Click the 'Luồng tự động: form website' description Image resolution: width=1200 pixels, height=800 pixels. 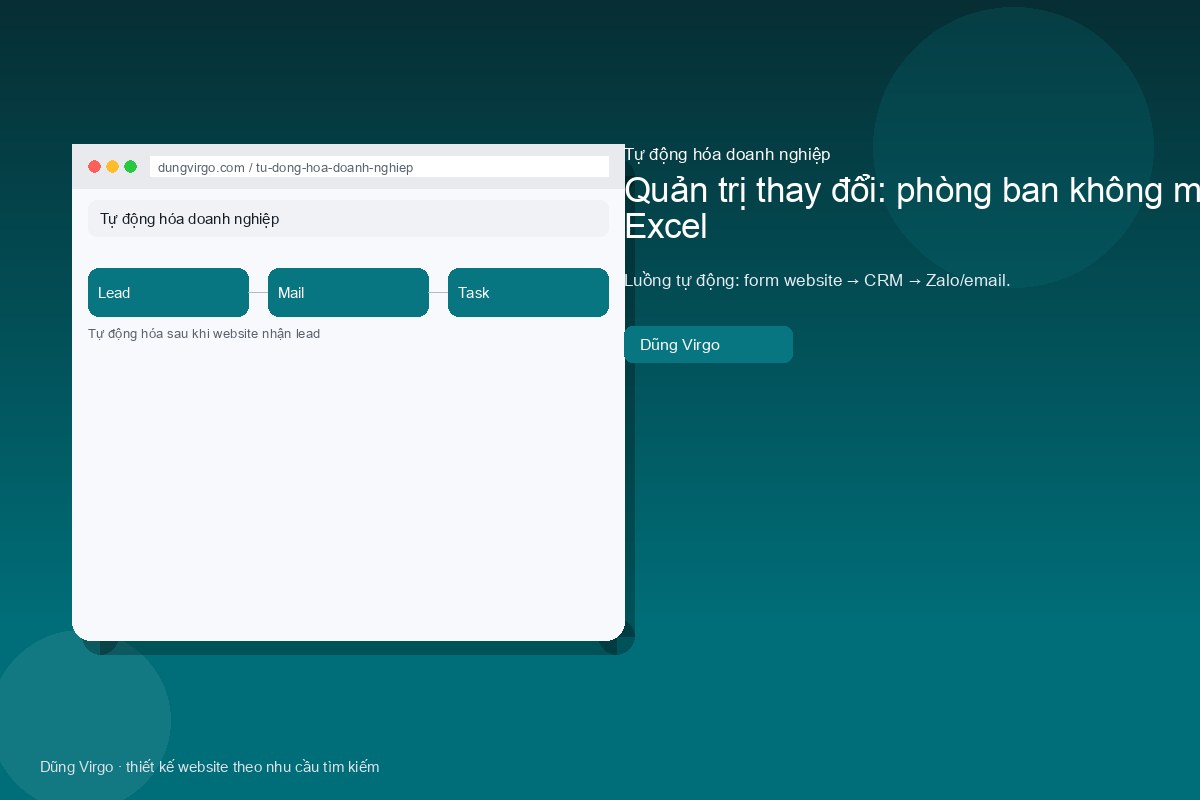click(817, 280)
